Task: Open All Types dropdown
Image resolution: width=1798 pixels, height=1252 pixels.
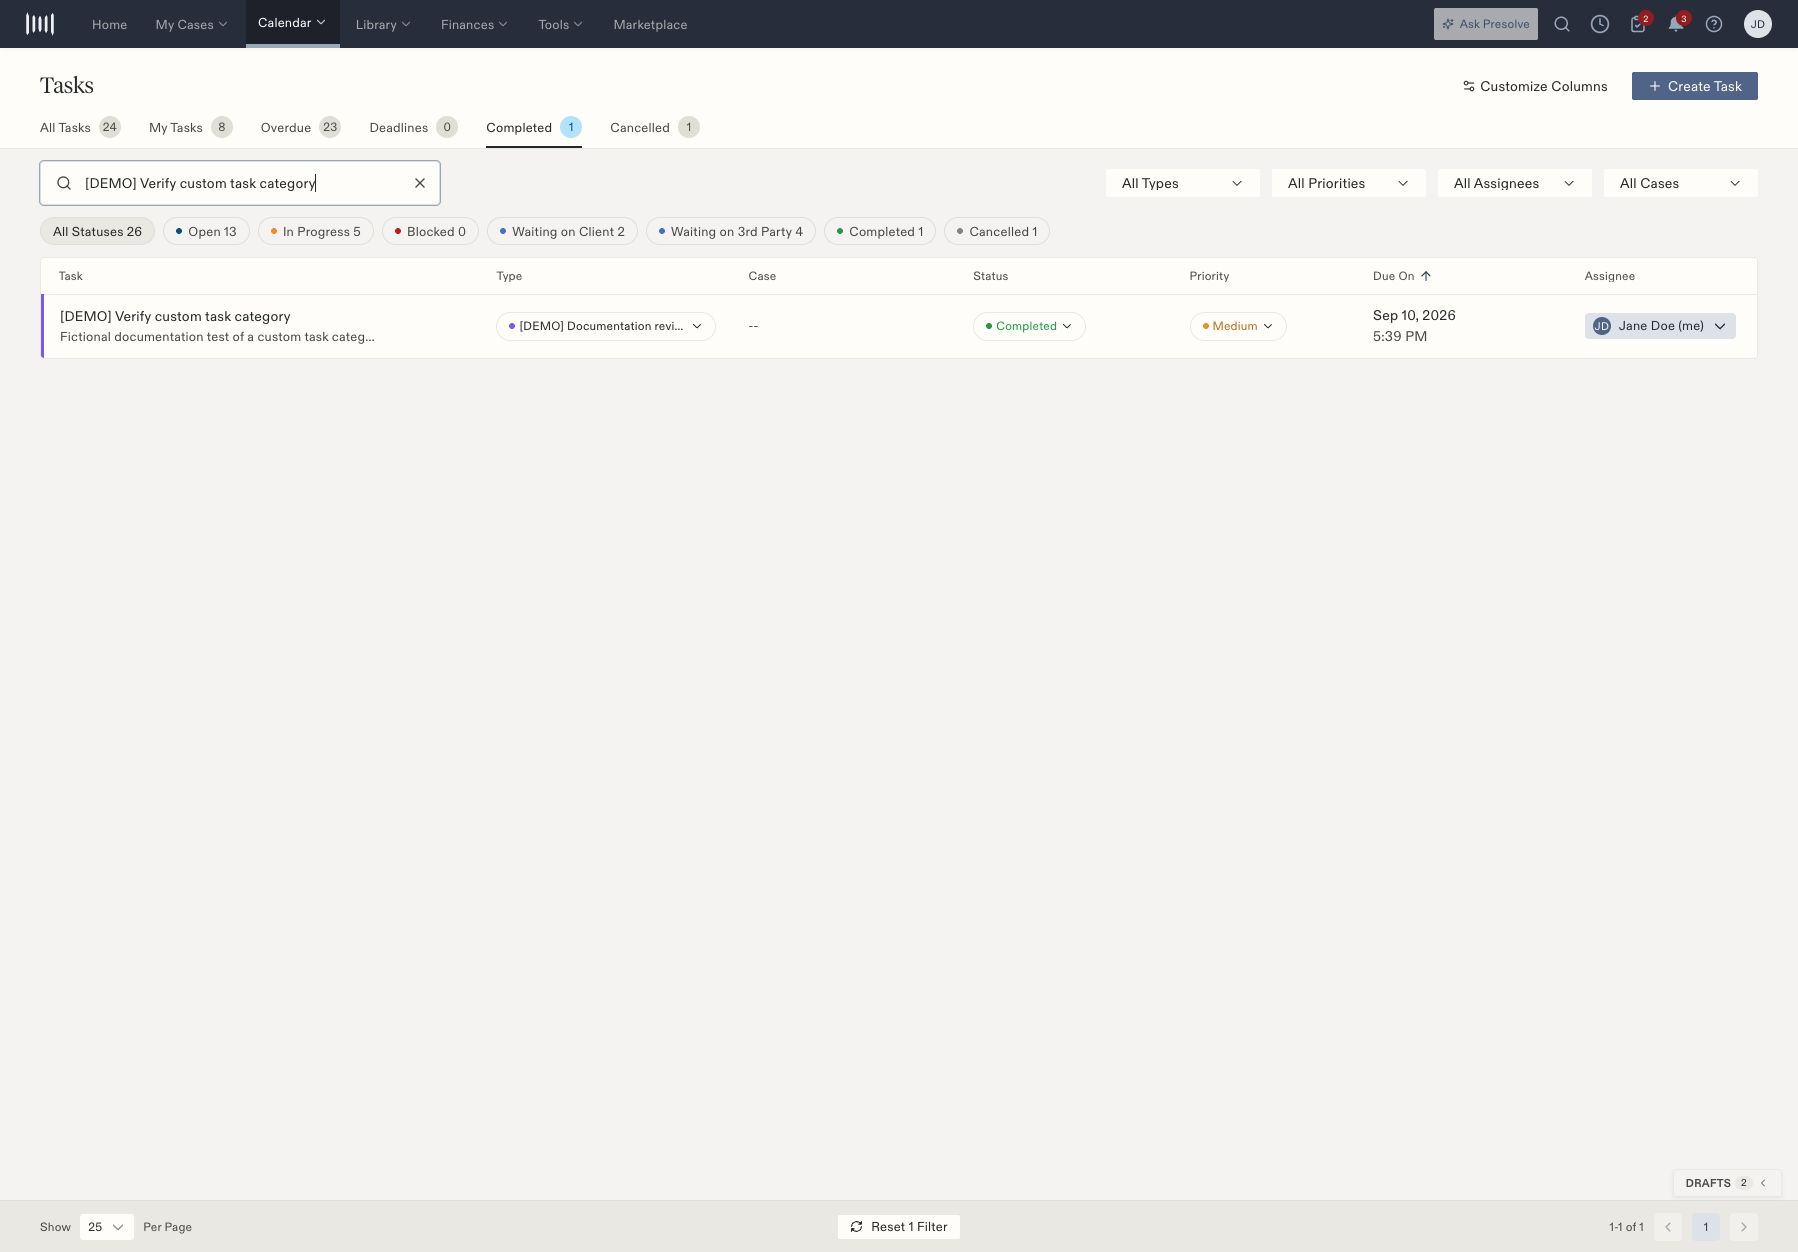Action: pos(1183,183)
